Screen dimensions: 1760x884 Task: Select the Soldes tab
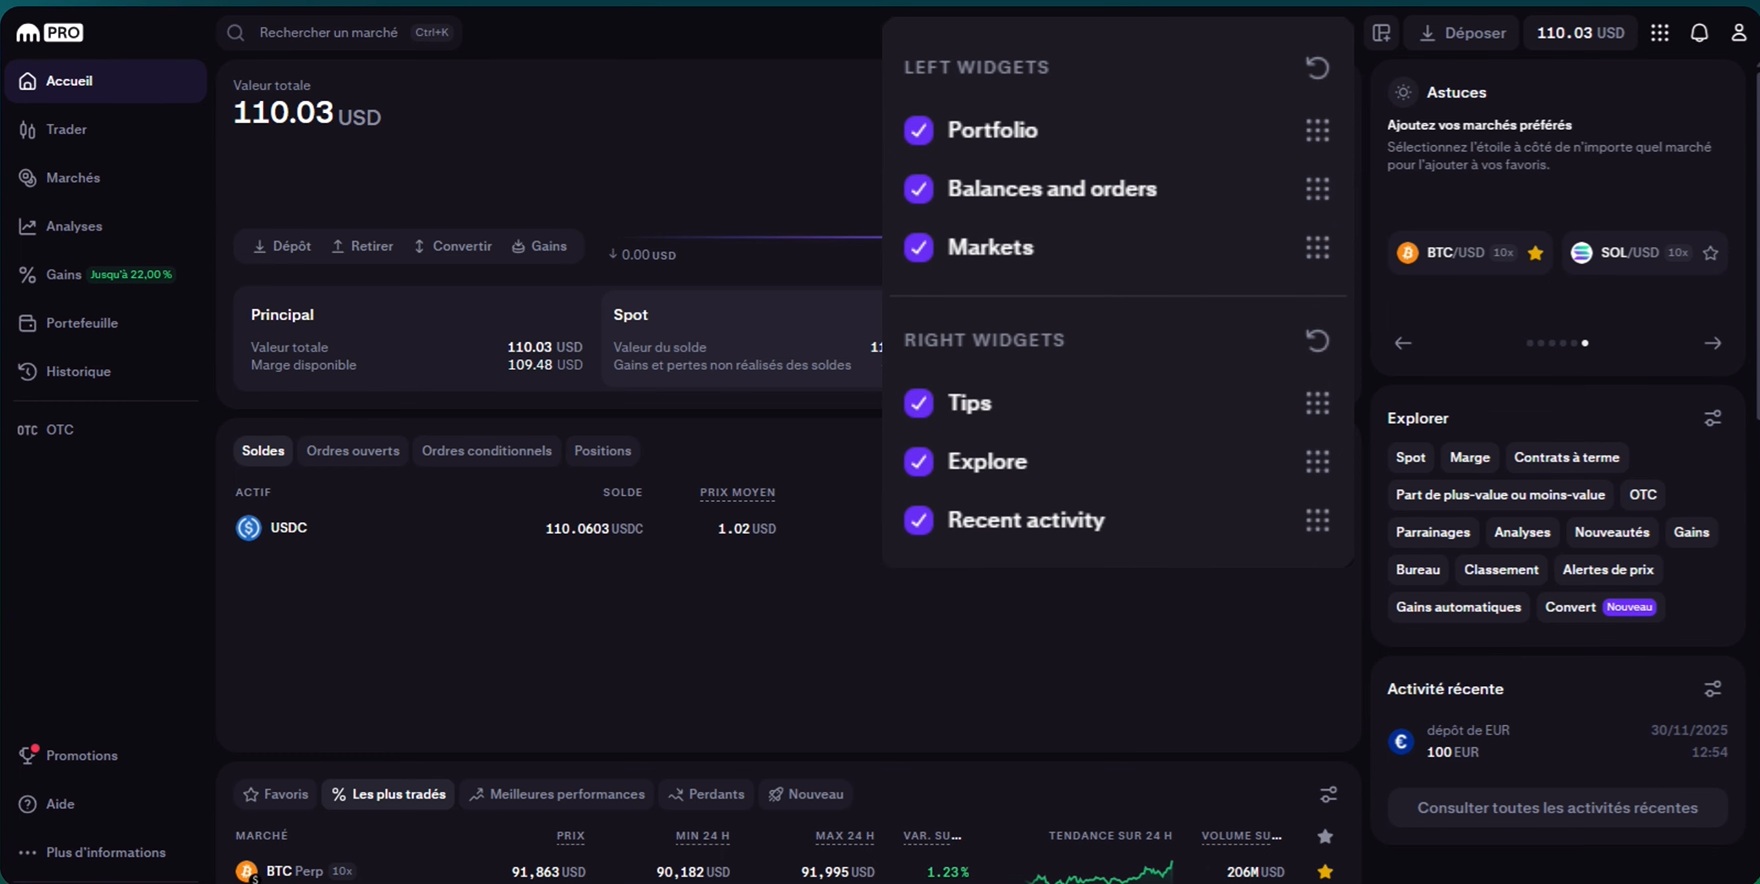[x=263, y=451]
